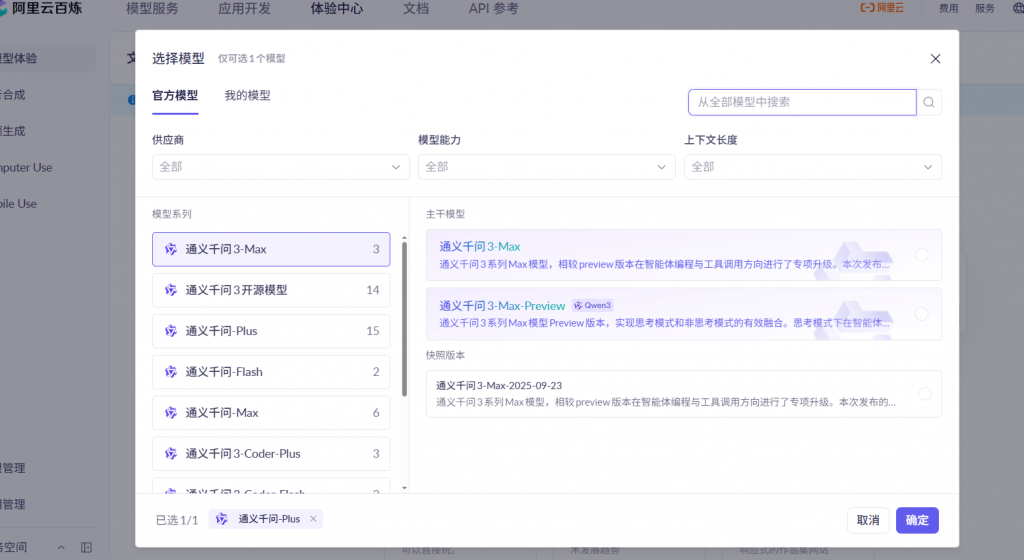Click the 阿里云百炼 logo icon
The image size is (1024, 560).
4,8
